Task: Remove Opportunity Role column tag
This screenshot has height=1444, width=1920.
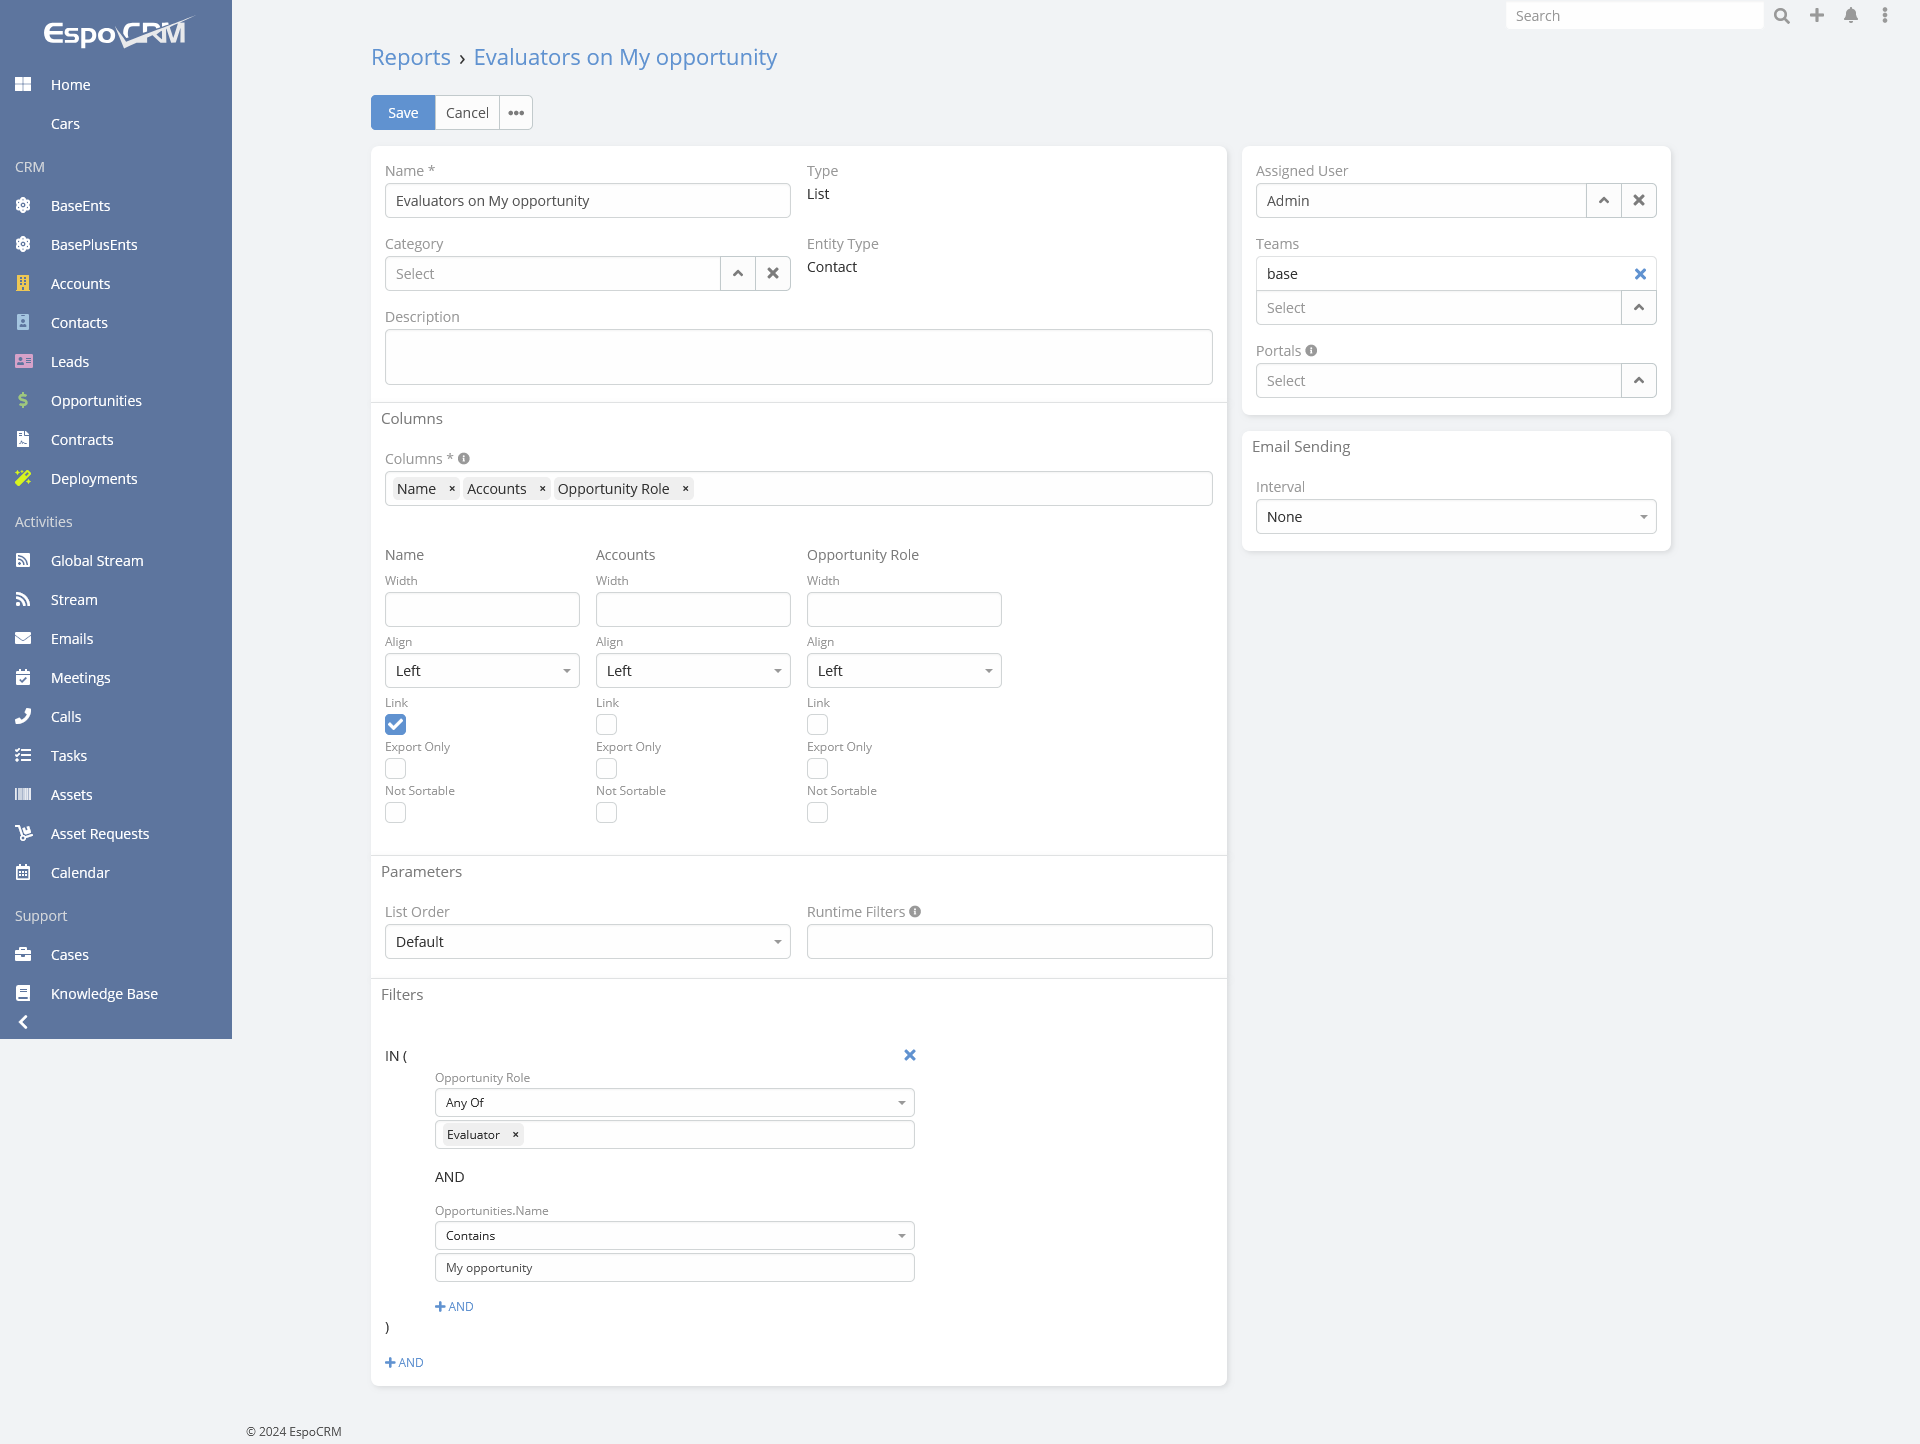Action: coord(686,489)
